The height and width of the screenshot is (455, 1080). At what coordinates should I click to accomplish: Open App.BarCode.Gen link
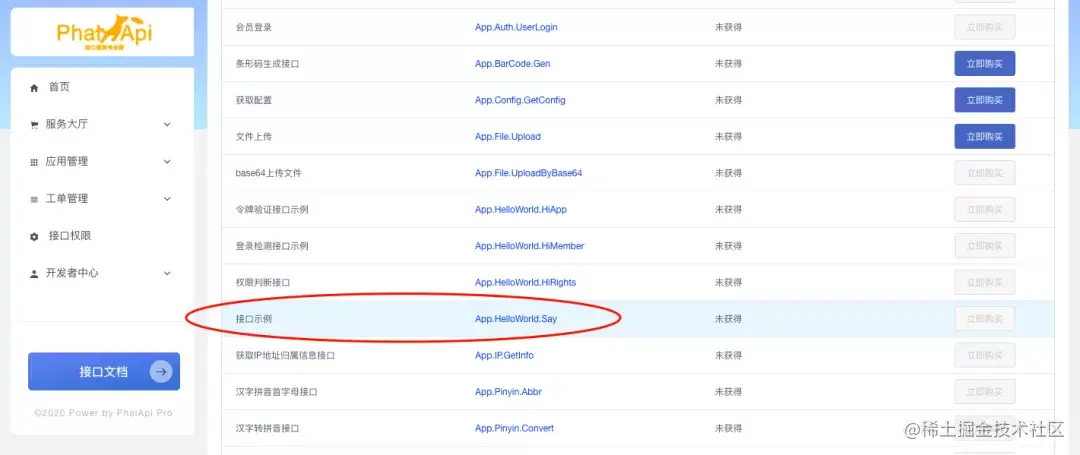512,64
